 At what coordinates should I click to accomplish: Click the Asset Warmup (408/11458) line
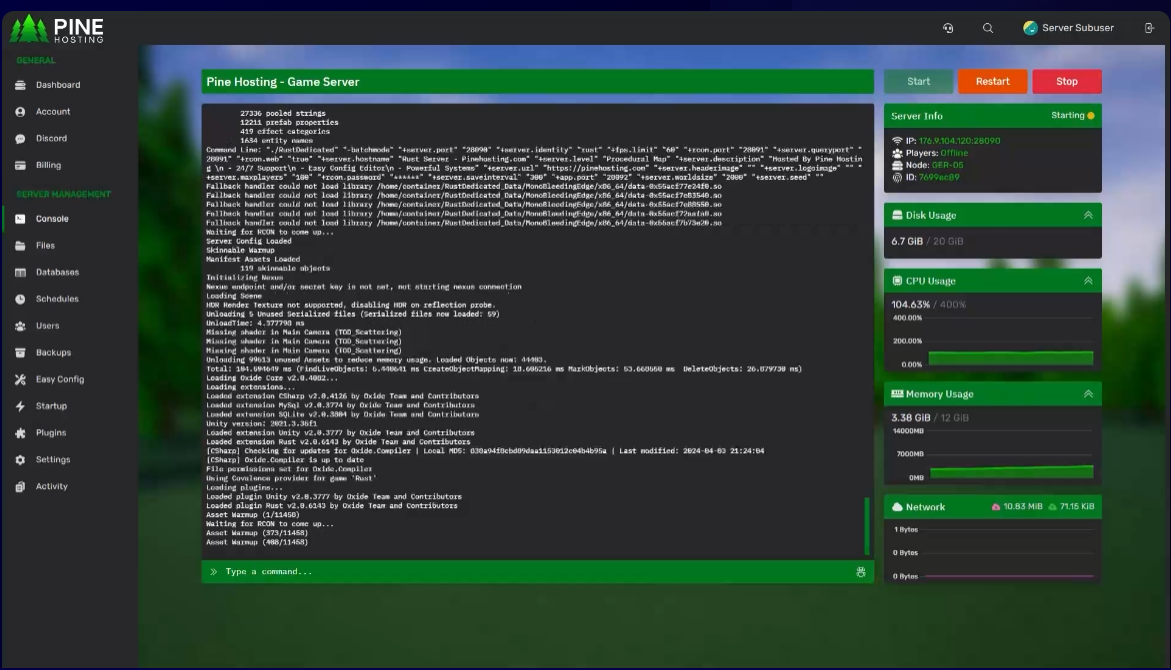pos(257,542)
